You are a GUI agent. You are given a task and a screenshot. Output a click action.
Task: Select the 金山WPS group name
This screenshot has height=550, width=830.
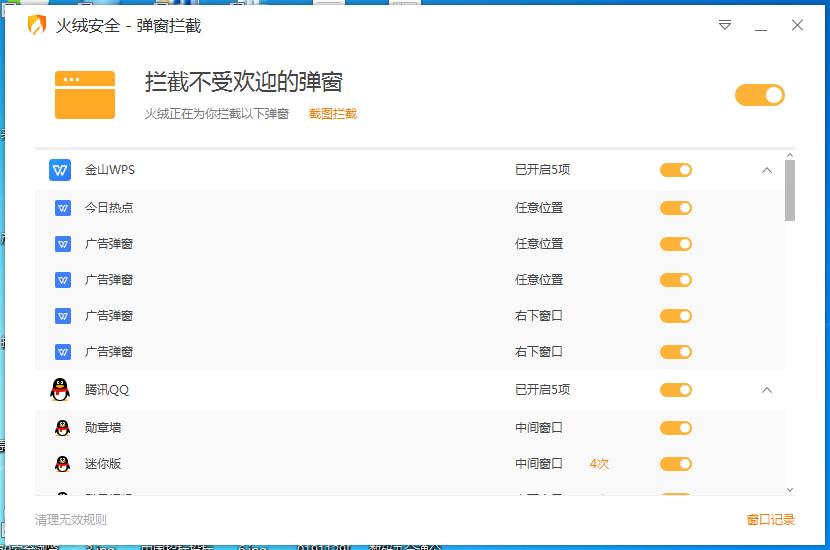[110, 170]
